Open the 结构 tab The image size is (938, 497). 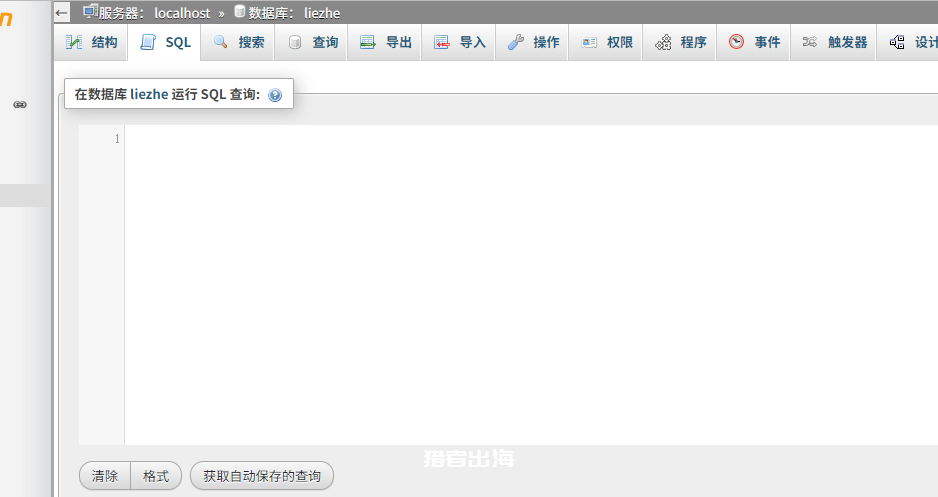point(91,42)
